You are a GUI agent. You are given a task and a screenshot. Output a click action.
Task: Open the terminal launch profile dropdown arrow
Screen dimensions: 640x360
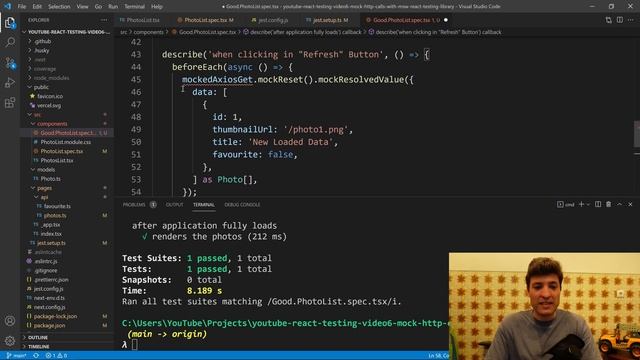click(x=588, y=204)
